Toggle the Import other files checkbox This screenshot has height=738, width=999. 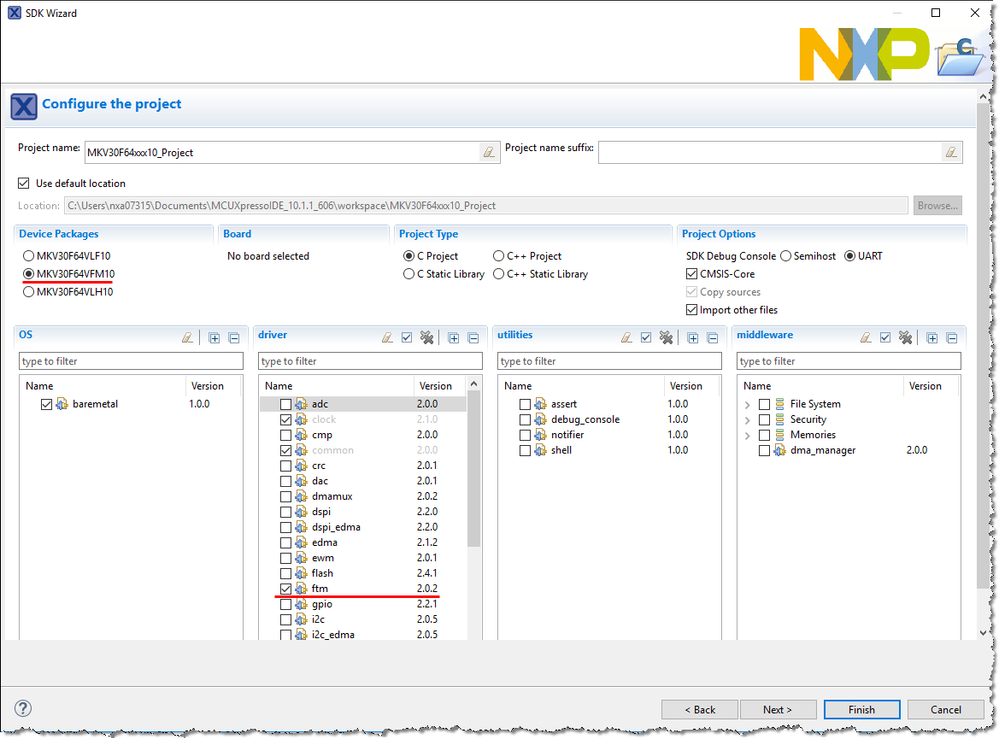(691, 310)
